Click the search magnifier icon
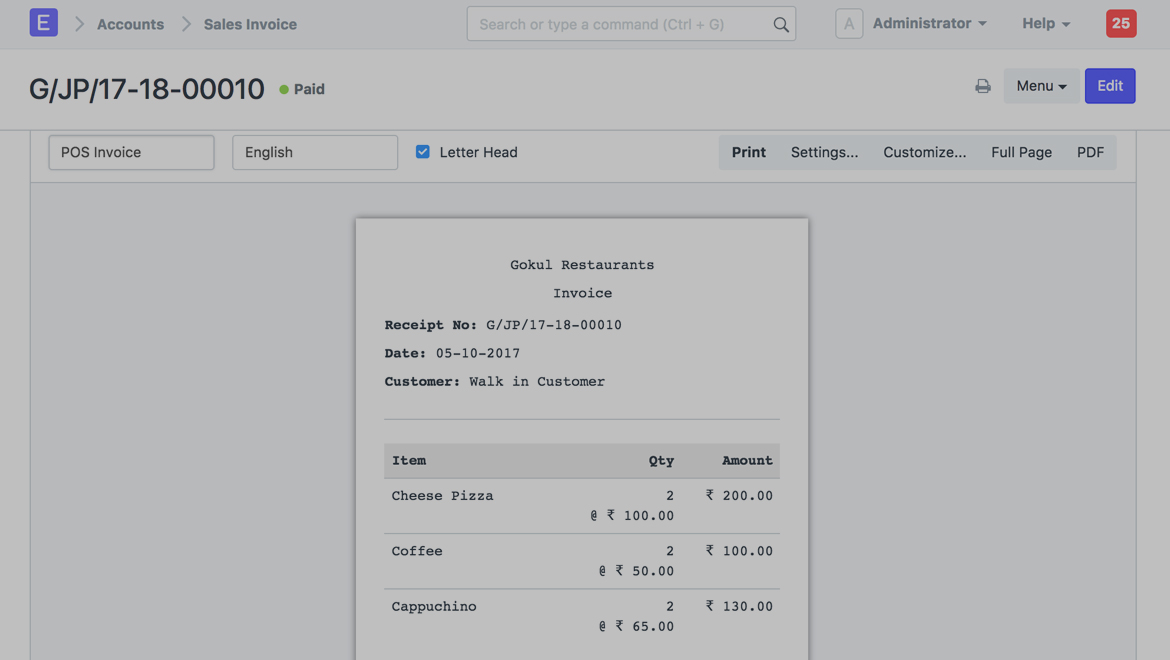The height and width of the screenshot is (660, 1170). [780, 25]
